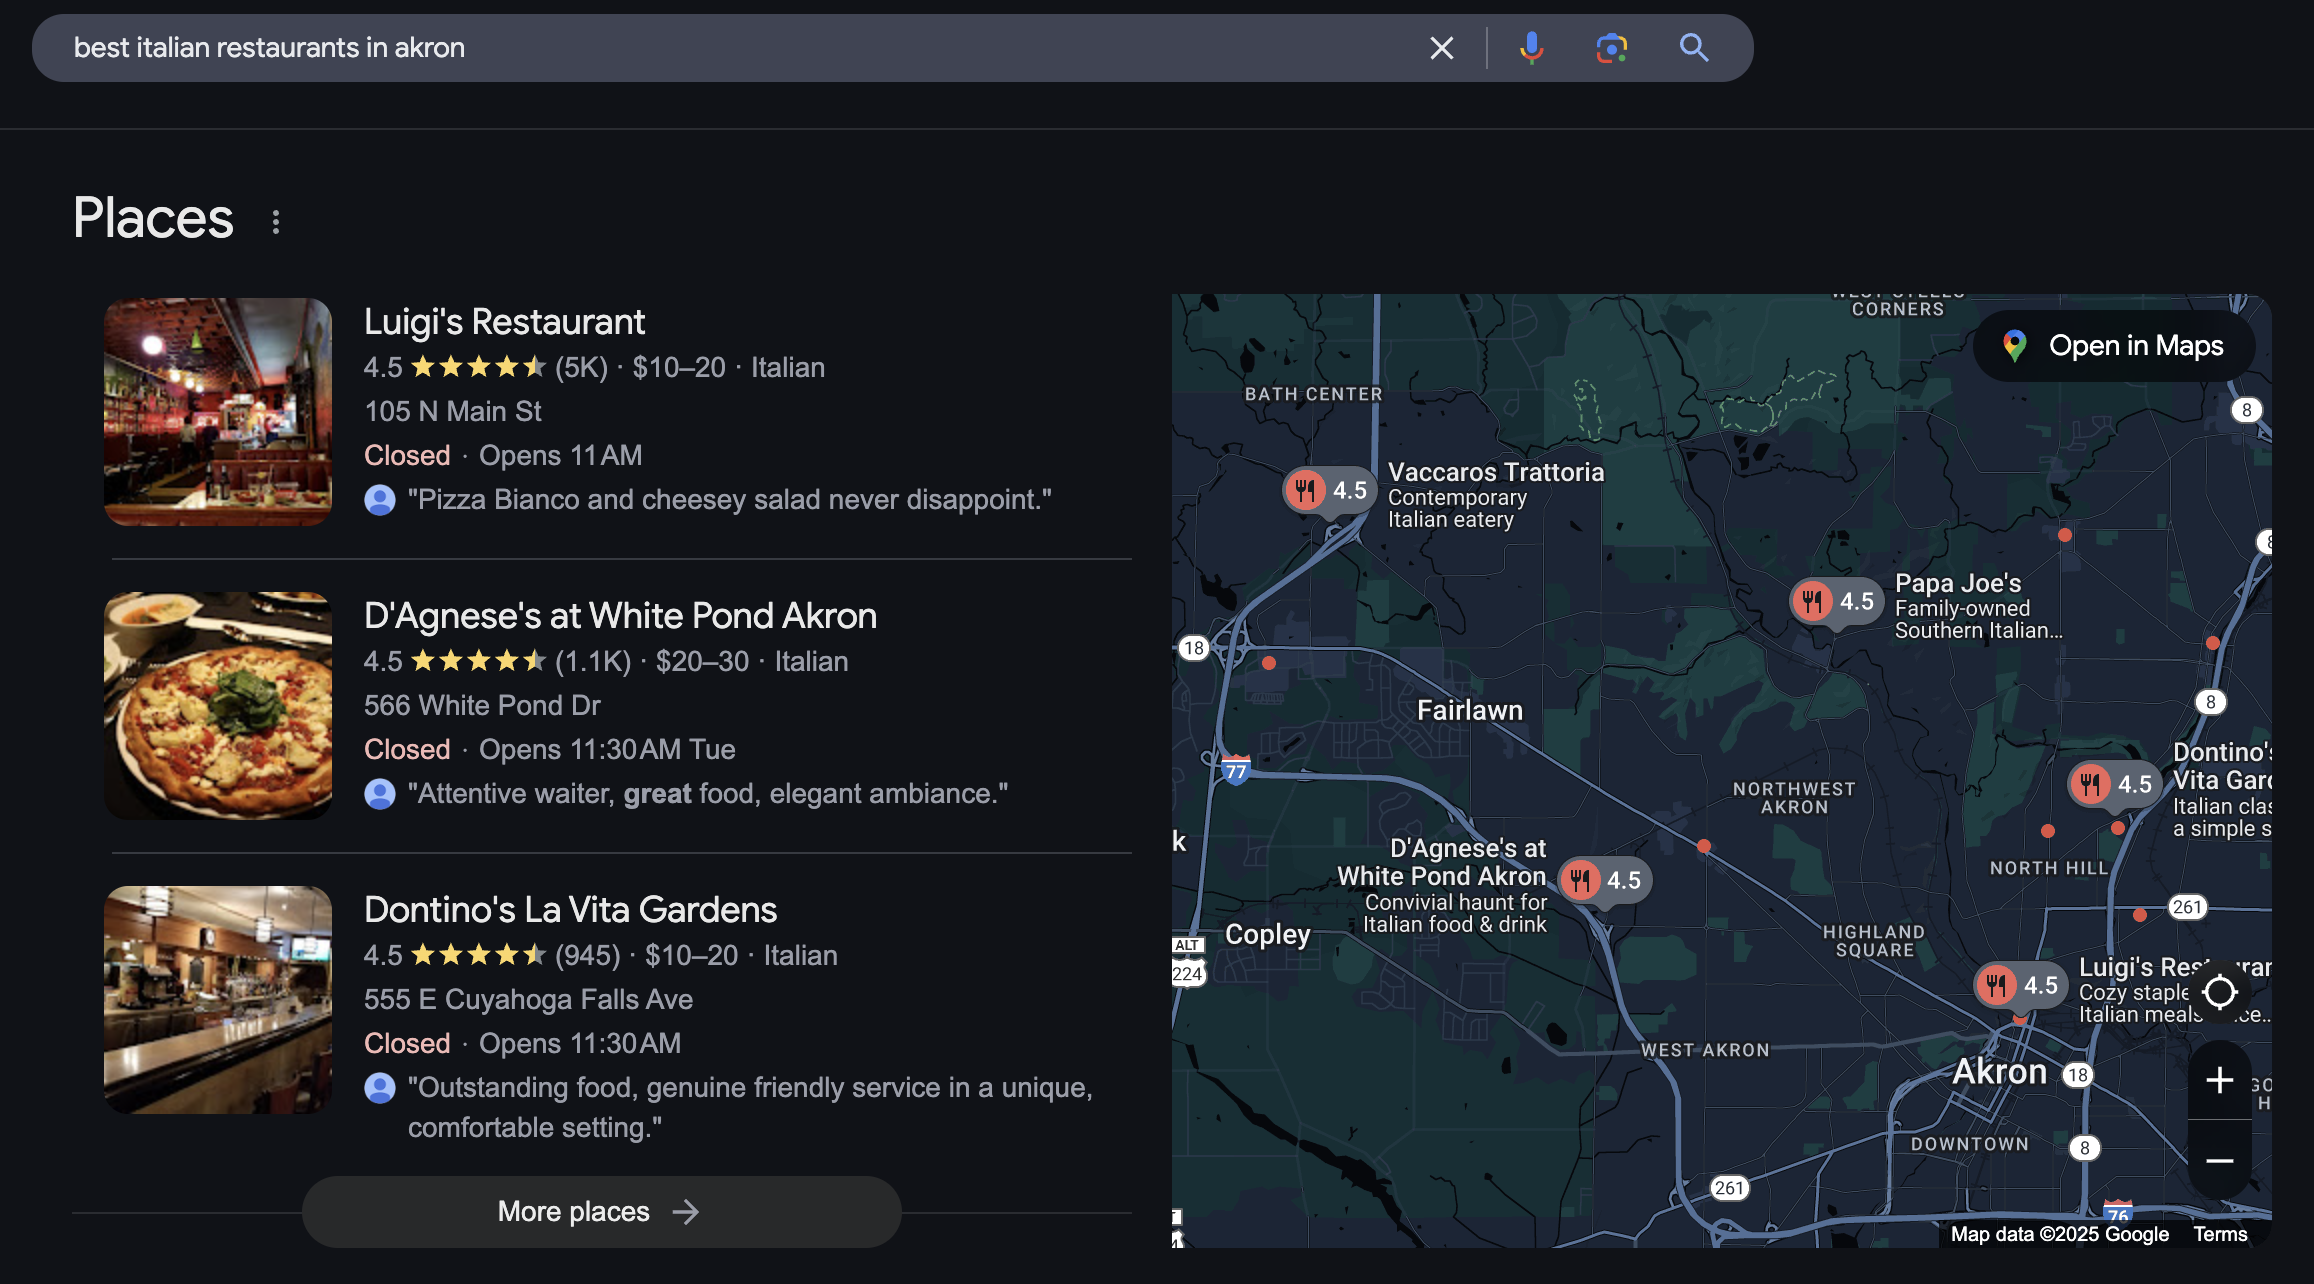The height and width of the screenshot is (1284, 2314).
Task: Click the Places section heading
Action: pos(153,218)
